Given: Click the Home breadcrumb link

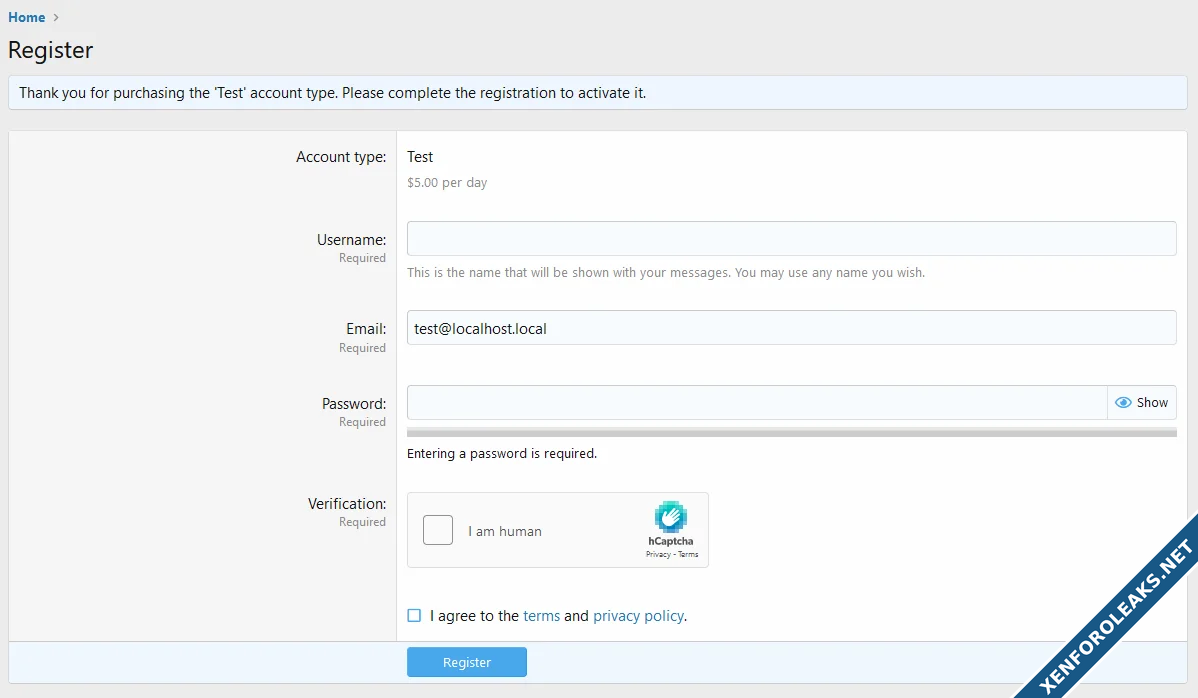Looking at the screenshot, I should [27, 17].
